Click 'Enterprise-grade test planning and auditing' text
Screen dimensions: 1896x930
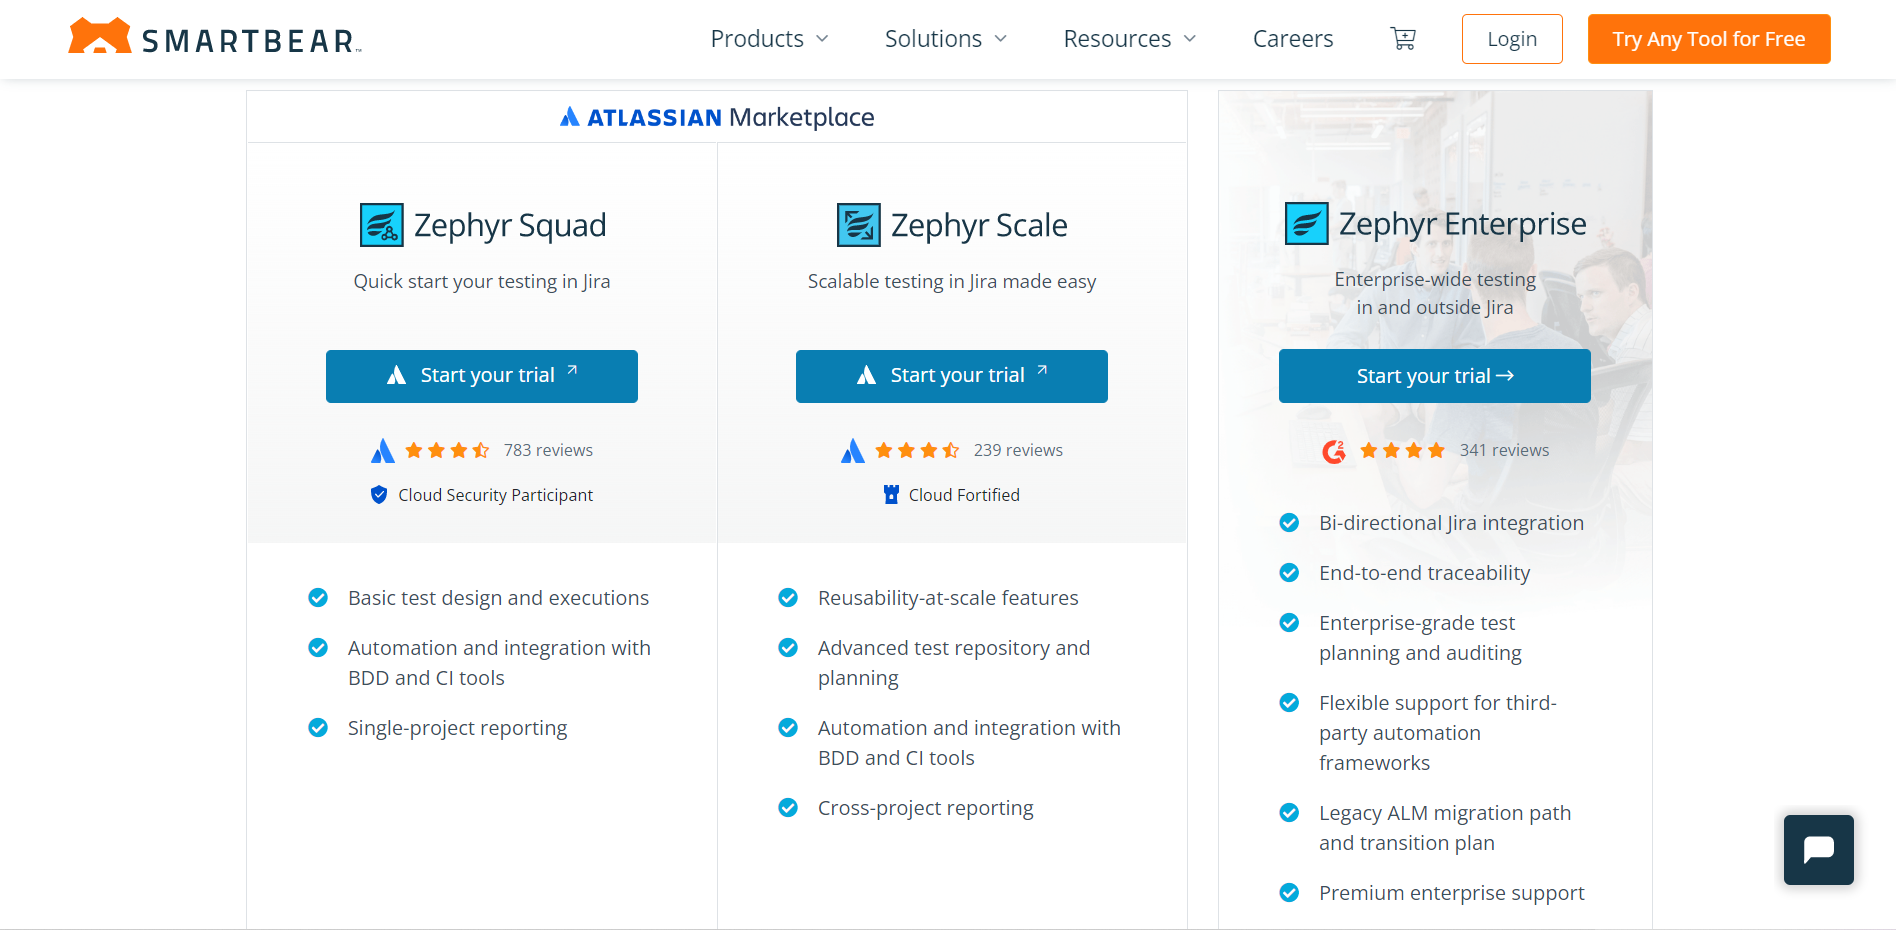click(1420, 638)
